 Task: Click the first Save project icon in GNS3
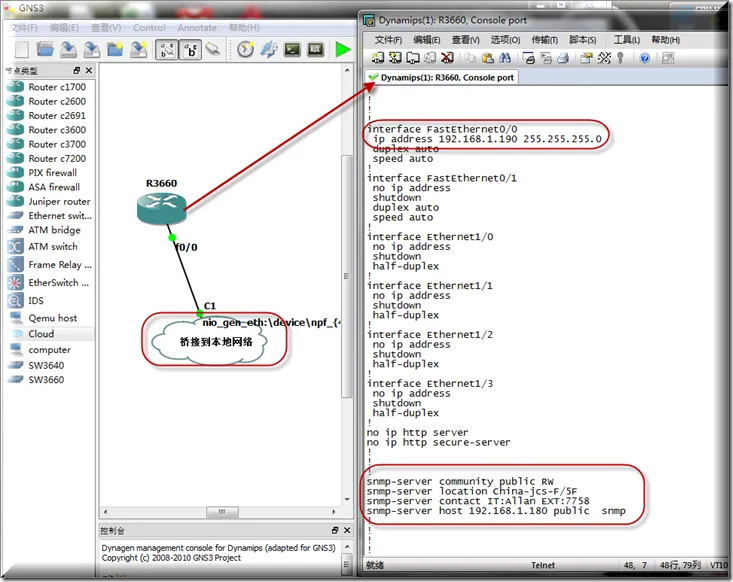(x=68, y=49)
